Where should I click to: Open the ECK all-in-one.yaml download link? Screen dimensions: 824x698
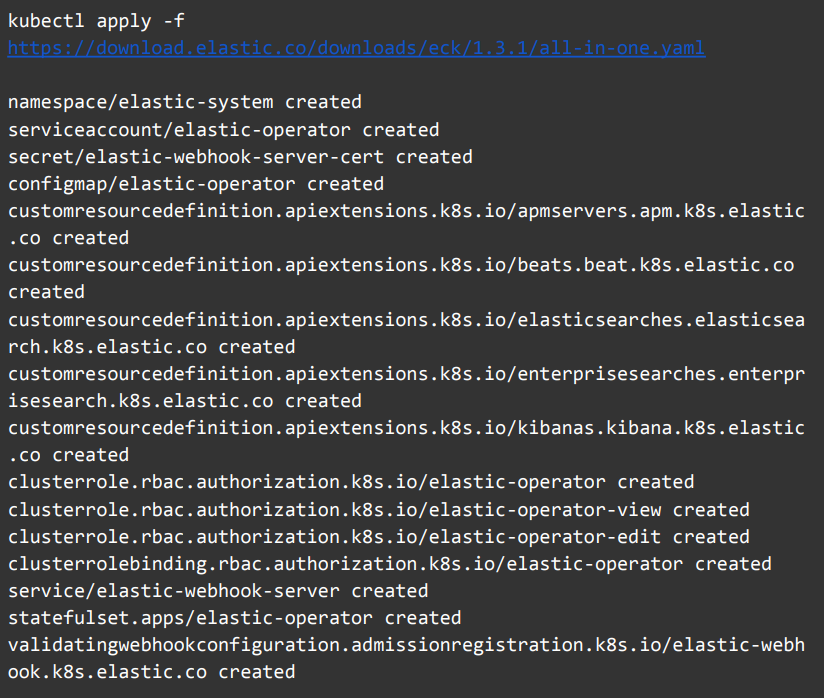(356, 48)
